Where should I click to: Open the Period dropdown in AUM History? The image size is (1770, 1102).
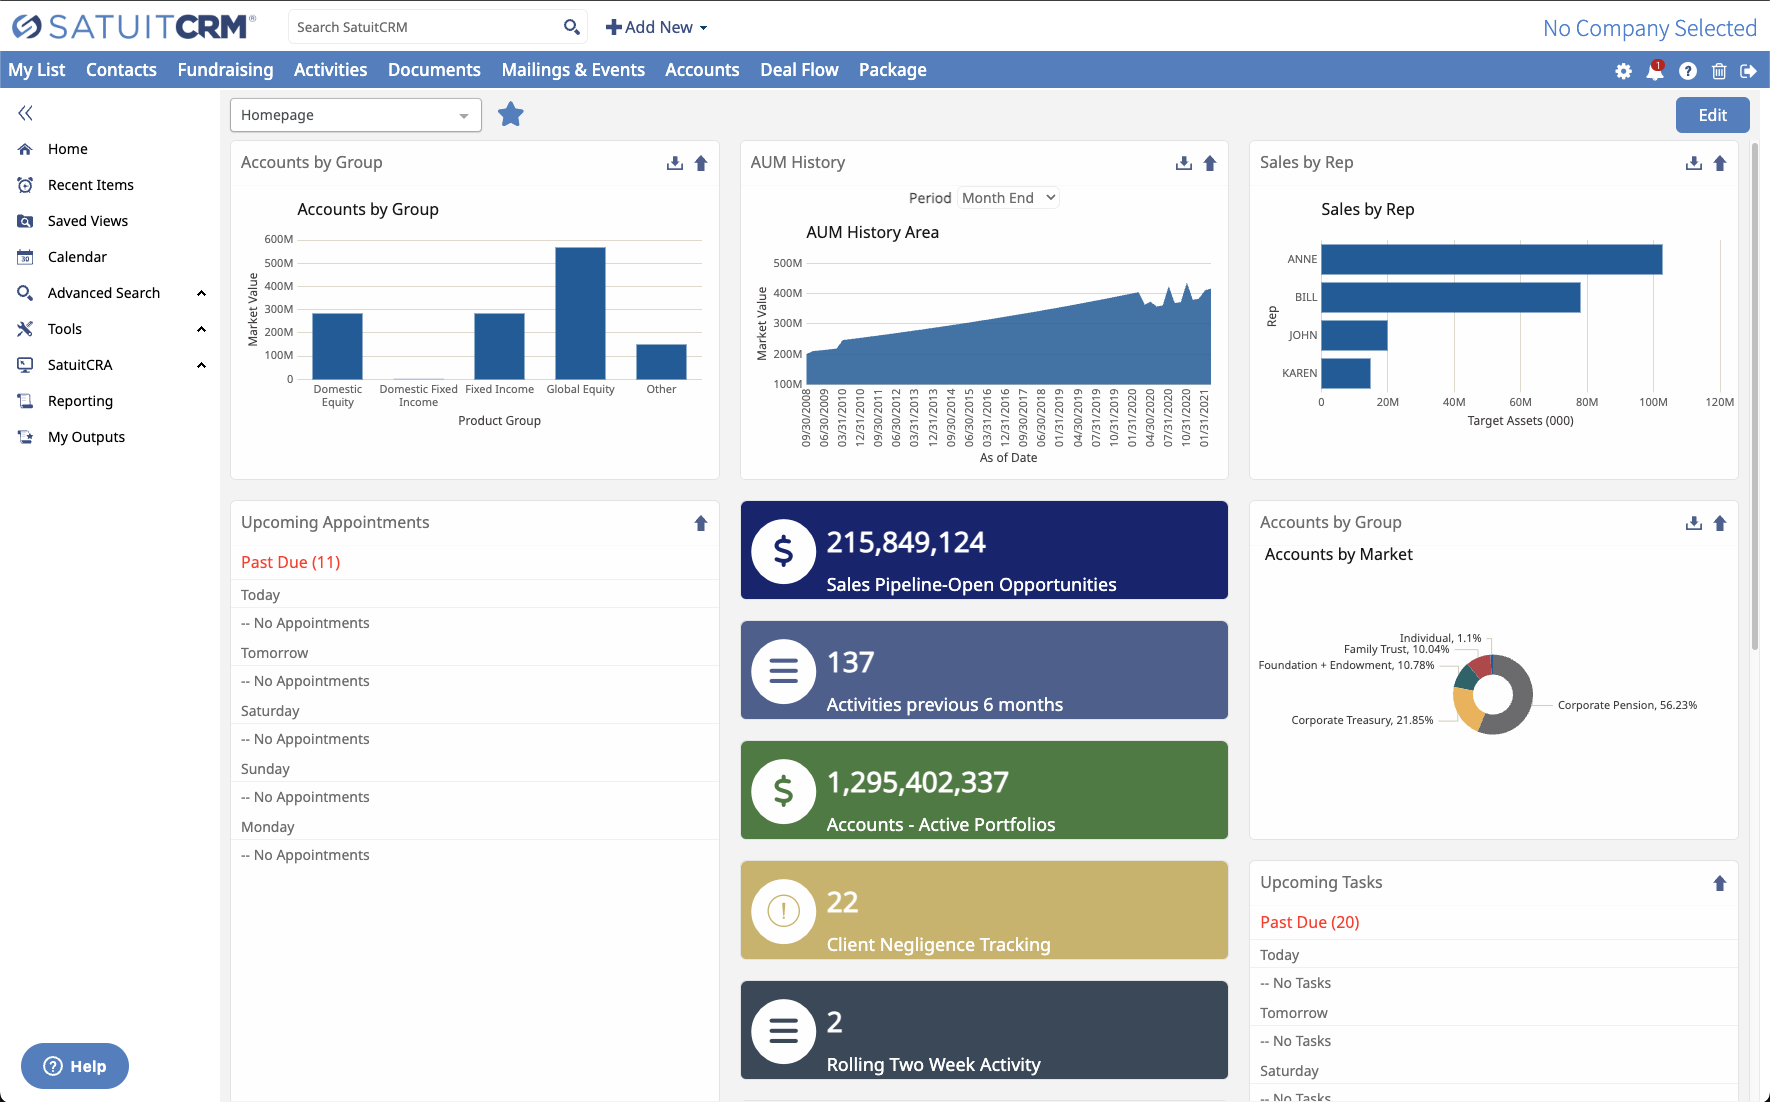pyautogui.click(x=1008, y=197)
